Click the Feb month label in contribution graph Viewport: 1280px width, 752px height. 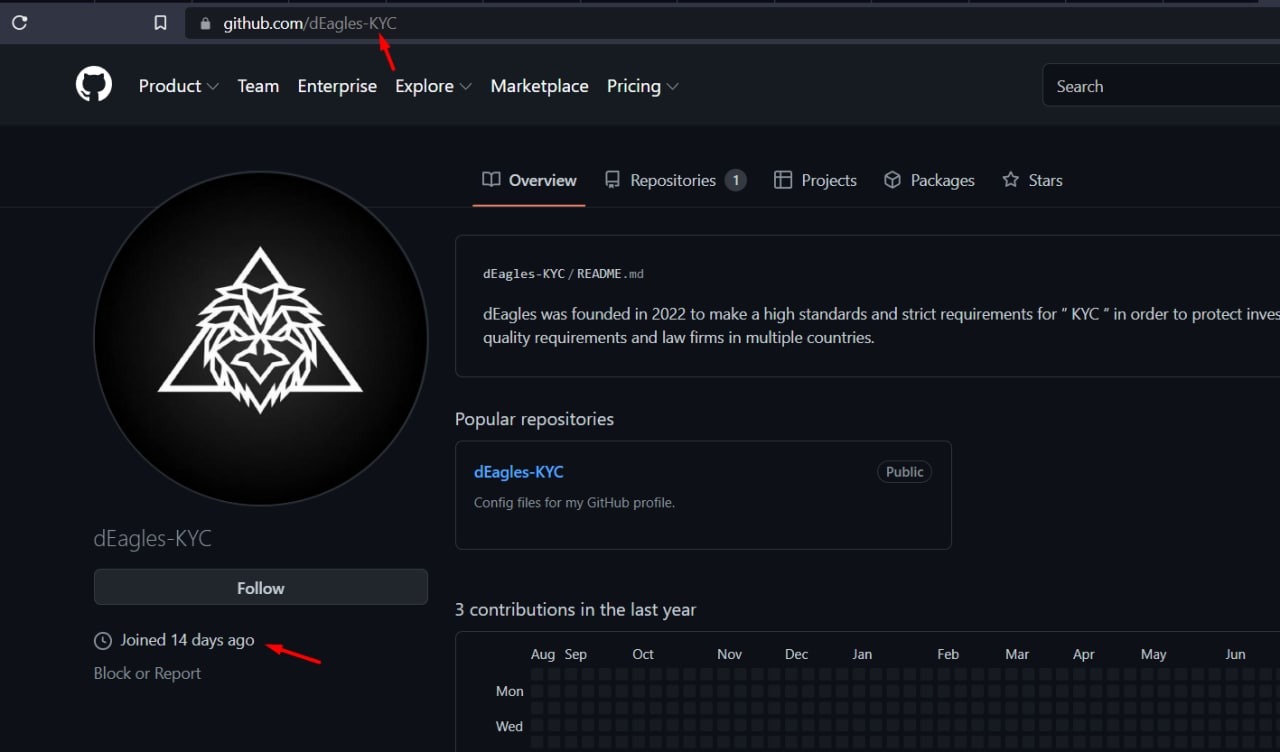(x=948, y=654)
